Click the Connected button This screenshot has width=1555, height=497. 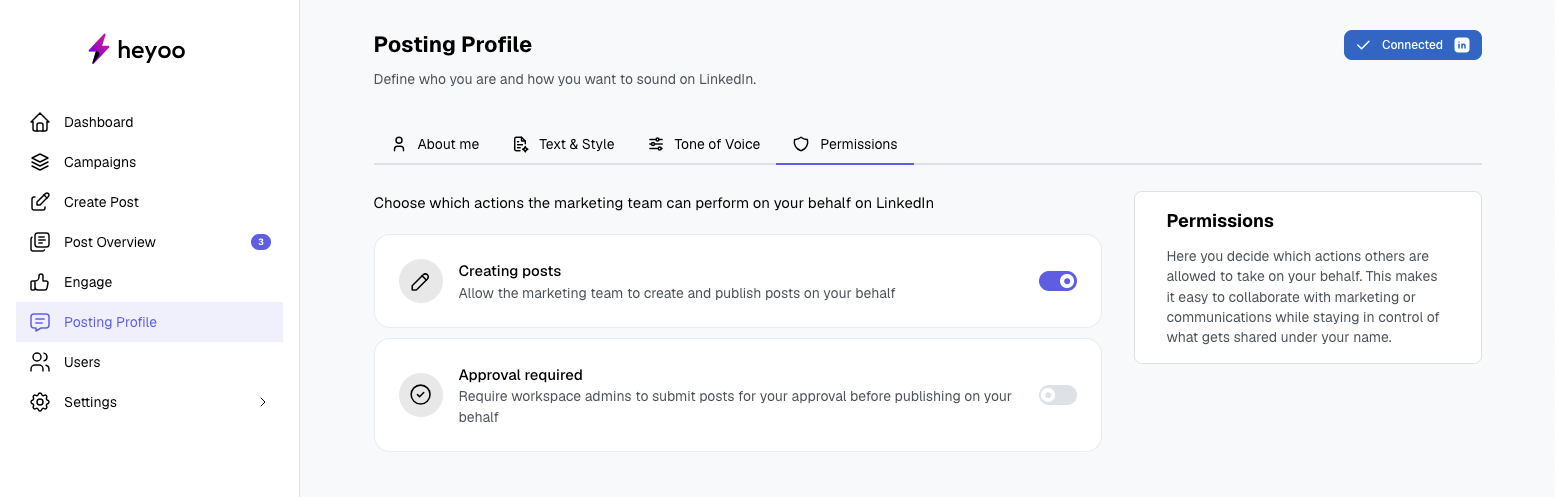pyautogui.click(x=1411, y=45)
